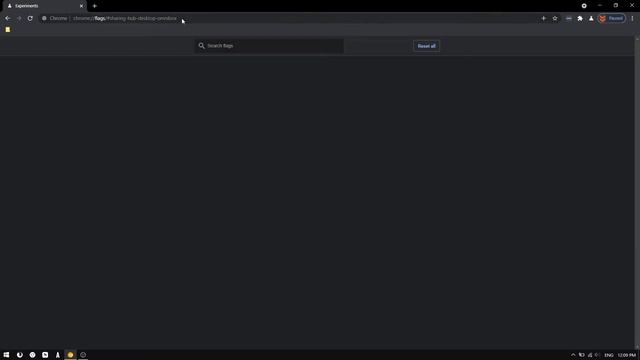This screenshot has width=640, height=360.
Task: Click the Reset all button
Action: (426, 46)
